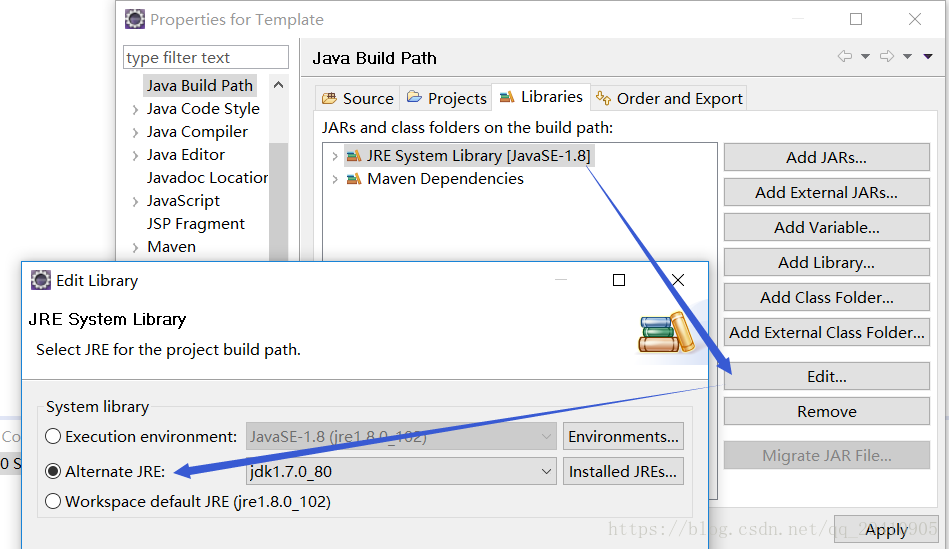The width and height of the screenshot is (949, 549).
Task: Click the Environments... button
Action: [x=623, y=436]
